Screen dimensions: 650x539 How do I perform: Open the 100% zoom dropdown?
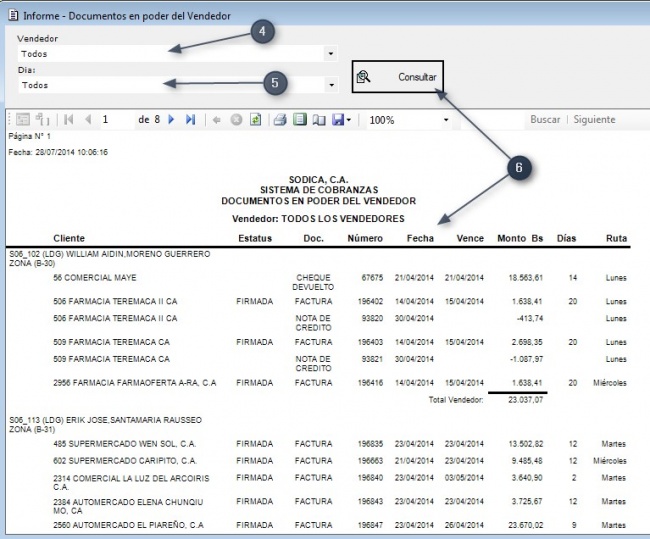click(446, 120)
